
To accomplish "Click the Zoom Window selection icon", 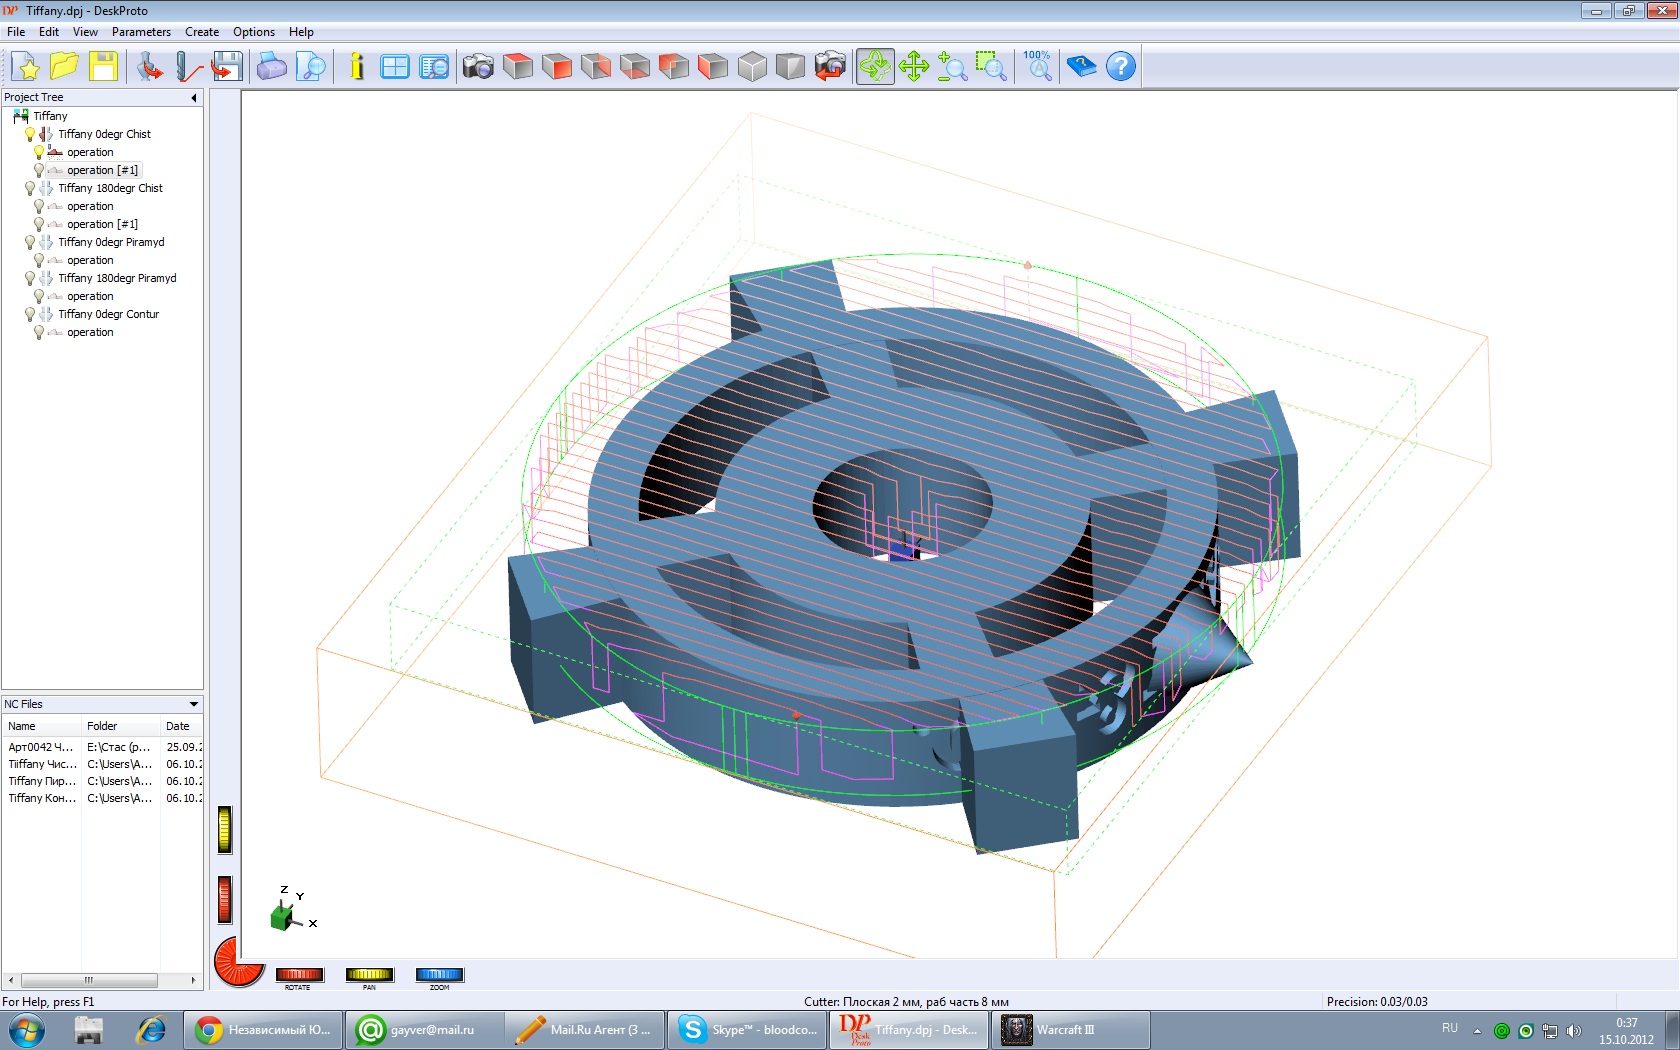I will coord(990,66).
